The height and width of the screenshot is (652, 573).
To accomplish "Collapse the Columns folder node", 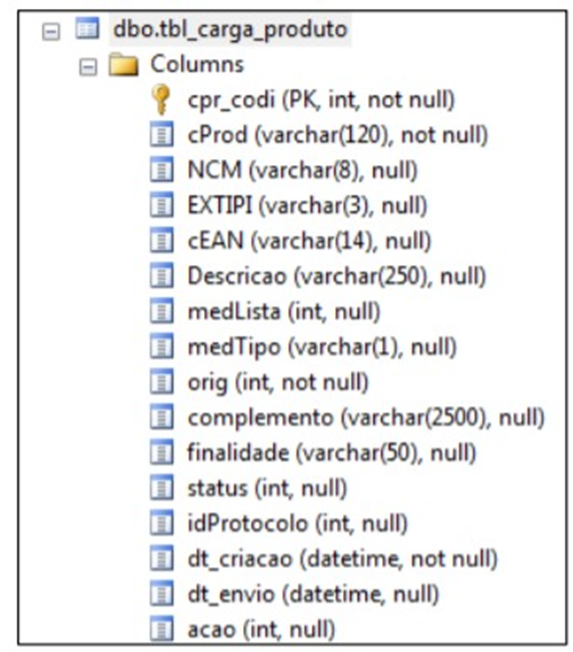I will pos(88,67).
